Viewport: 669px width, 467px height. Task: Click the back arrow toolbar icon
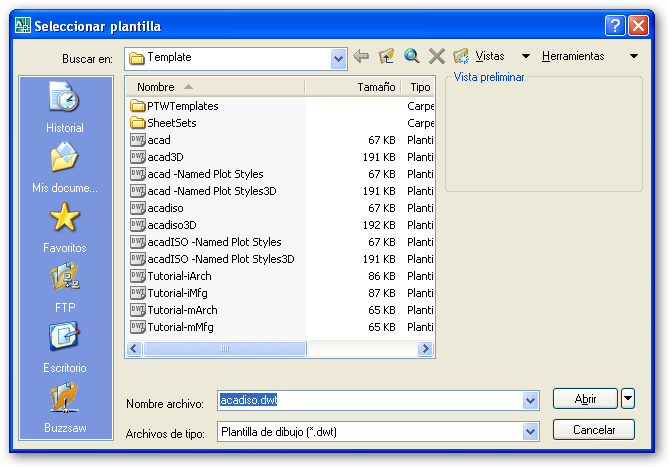pyautogui.click(x=361, y=57)
